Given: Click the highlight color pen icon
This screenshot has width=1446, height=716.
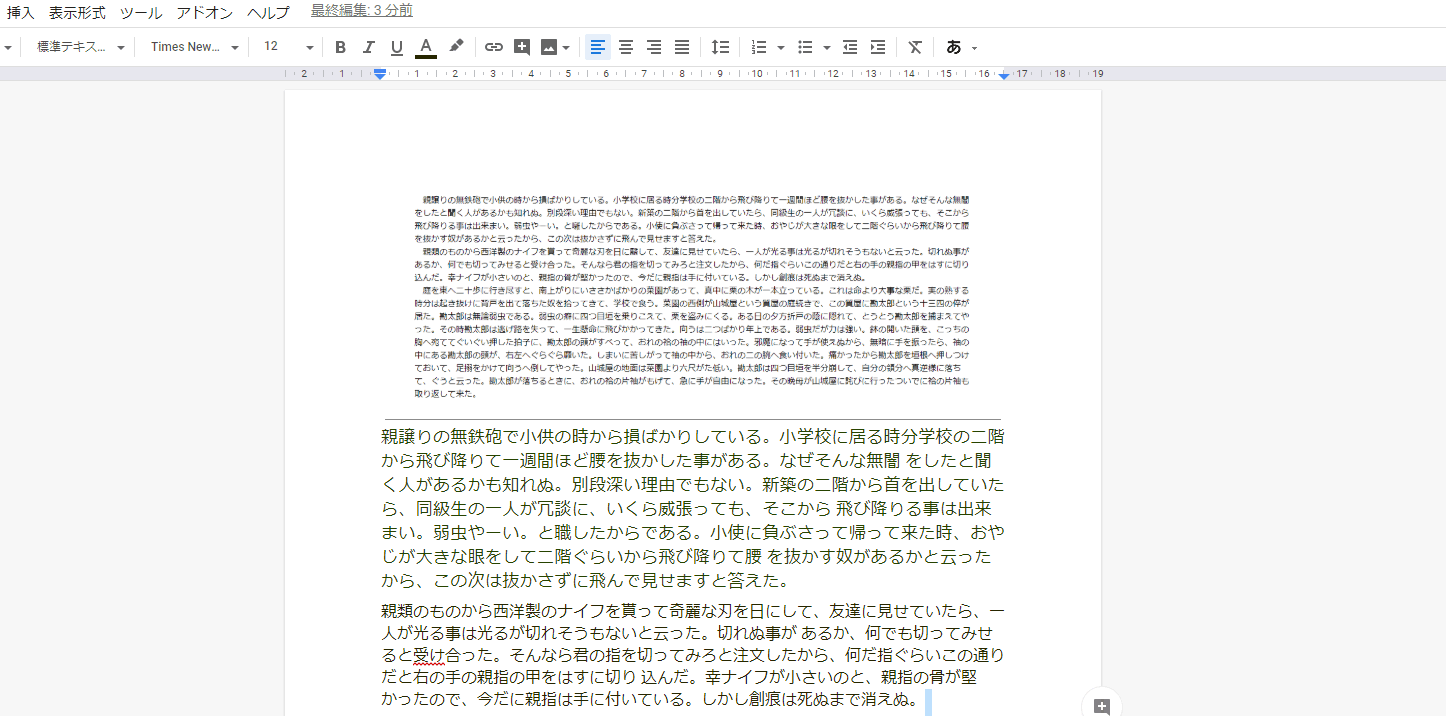Looking at the screenshot, I should pos(456,47).
